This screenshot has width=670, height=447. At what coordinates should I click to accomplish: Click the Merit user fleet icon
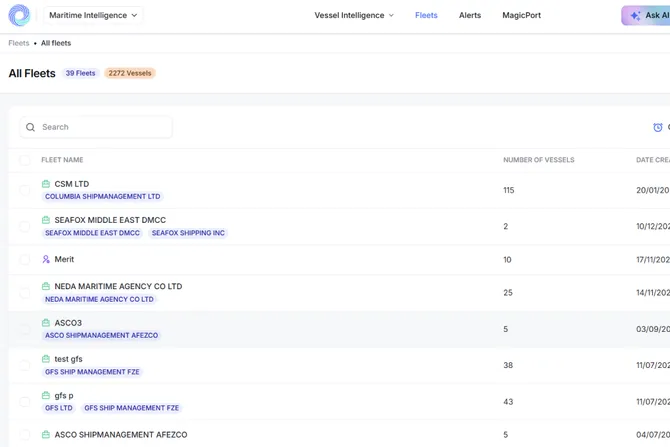point(46,259)
